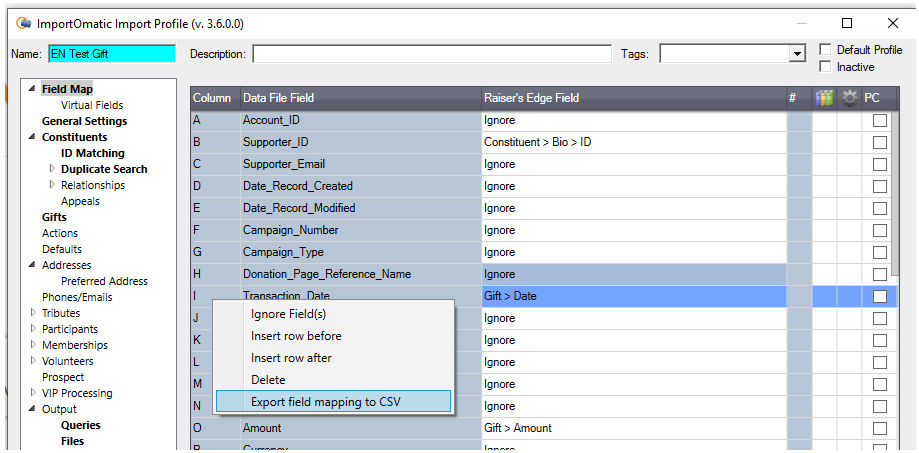Expand the Relationships node
The image size is (919, 453).
coord(52,185)
